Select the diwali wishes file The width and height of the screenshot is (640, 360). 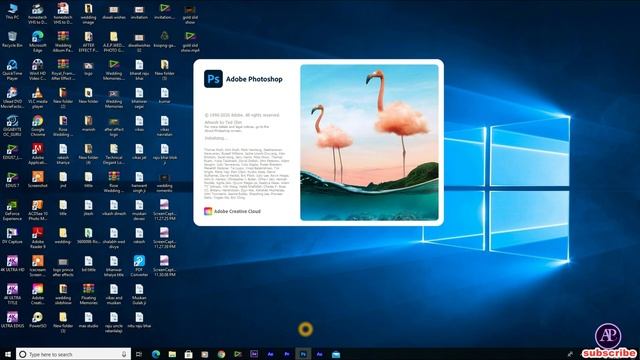pyautogui.click(x=114, y=11)
